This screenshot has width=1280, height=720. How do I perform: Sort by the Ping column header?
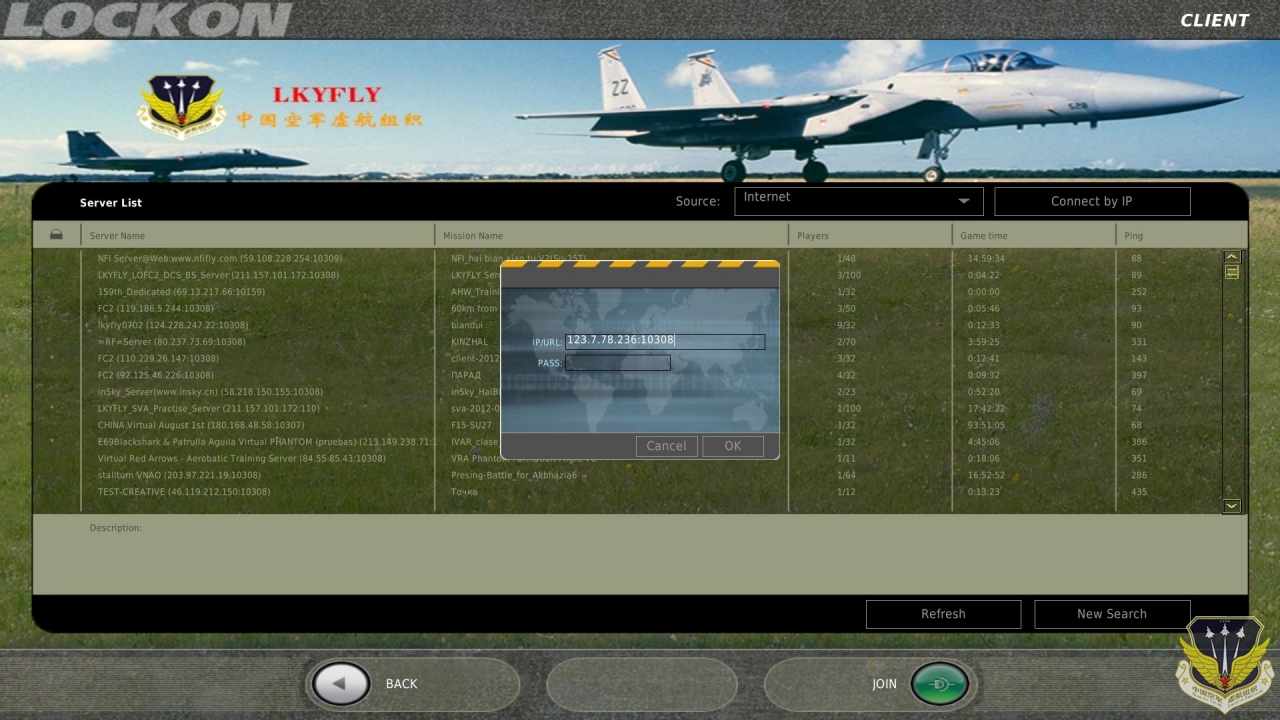pyautogui.click(x=1133, y=236)
